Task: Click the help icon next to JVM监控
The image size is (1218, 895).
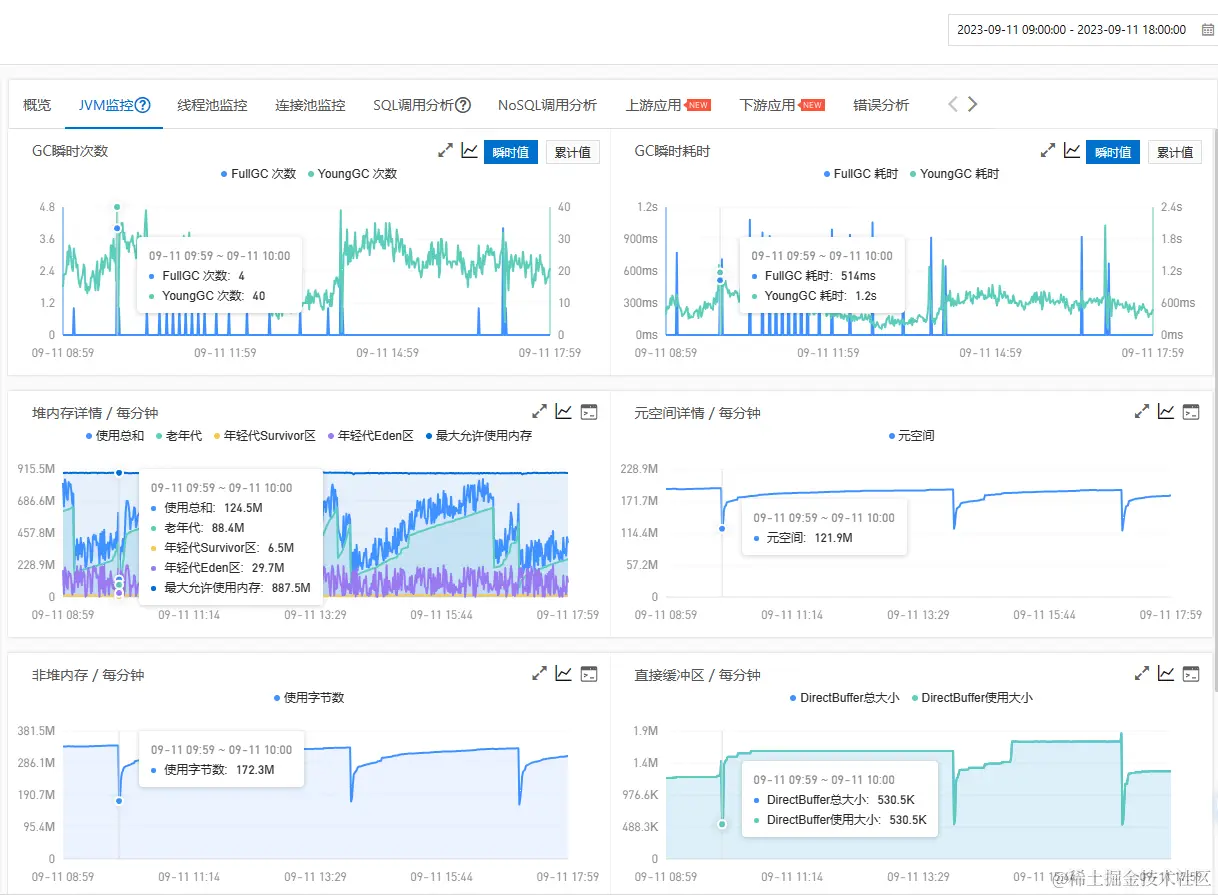Action: 143,105
